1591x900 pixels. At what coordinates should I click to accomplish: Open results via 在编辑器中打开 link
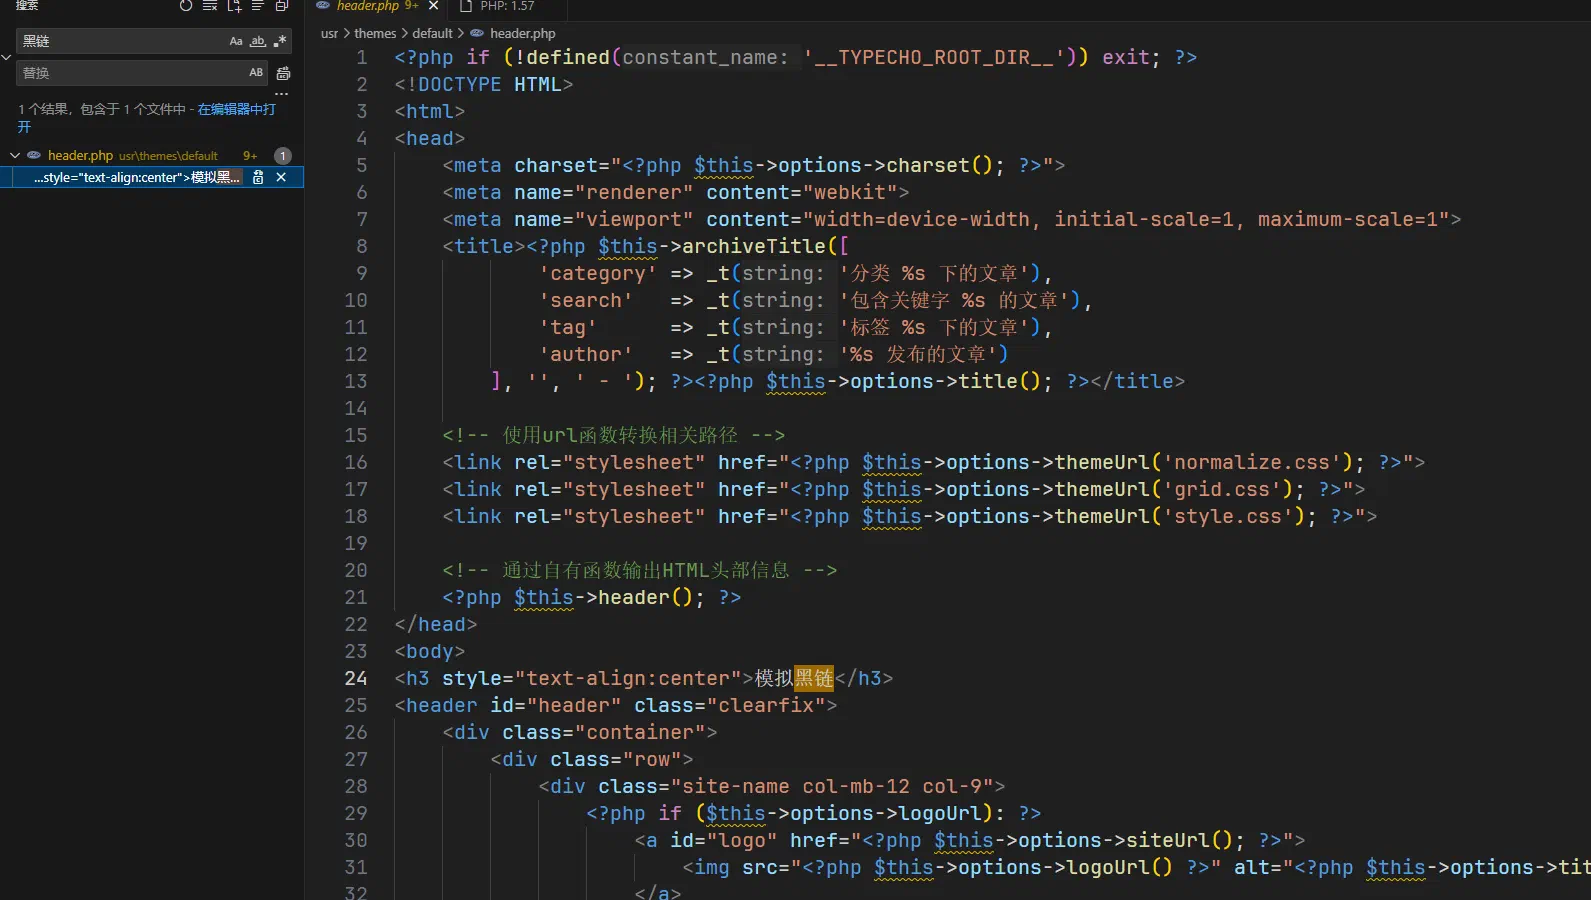coord(236,109)
